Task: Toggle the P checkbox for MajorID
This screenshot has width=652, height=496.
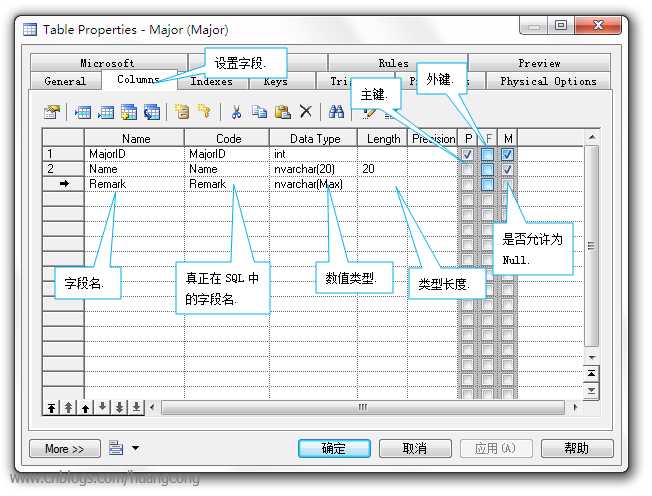Action: click(467, 154)
